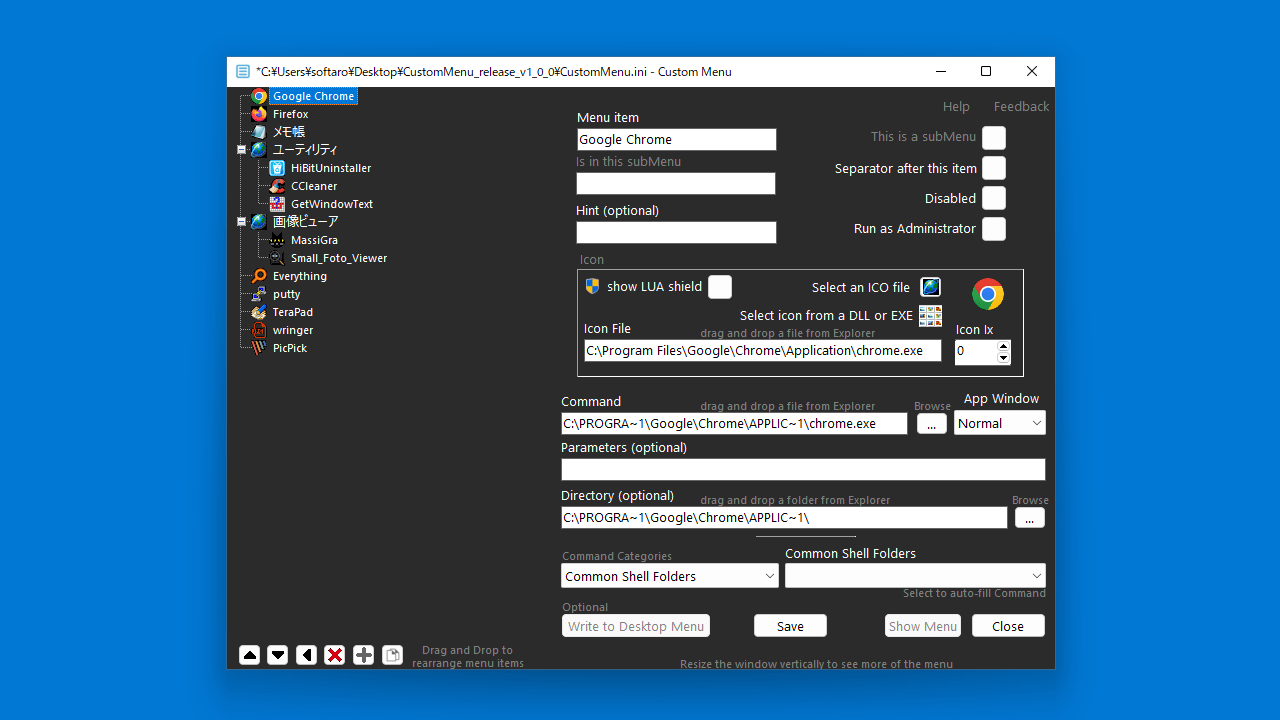1280x720 pixels.
Task: Click the Chrome icon preview image
Action: 988,294
